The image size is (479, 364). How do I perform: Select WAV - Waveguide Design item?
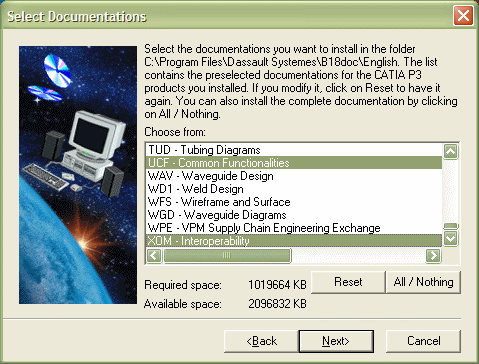(x=294, y=176)
